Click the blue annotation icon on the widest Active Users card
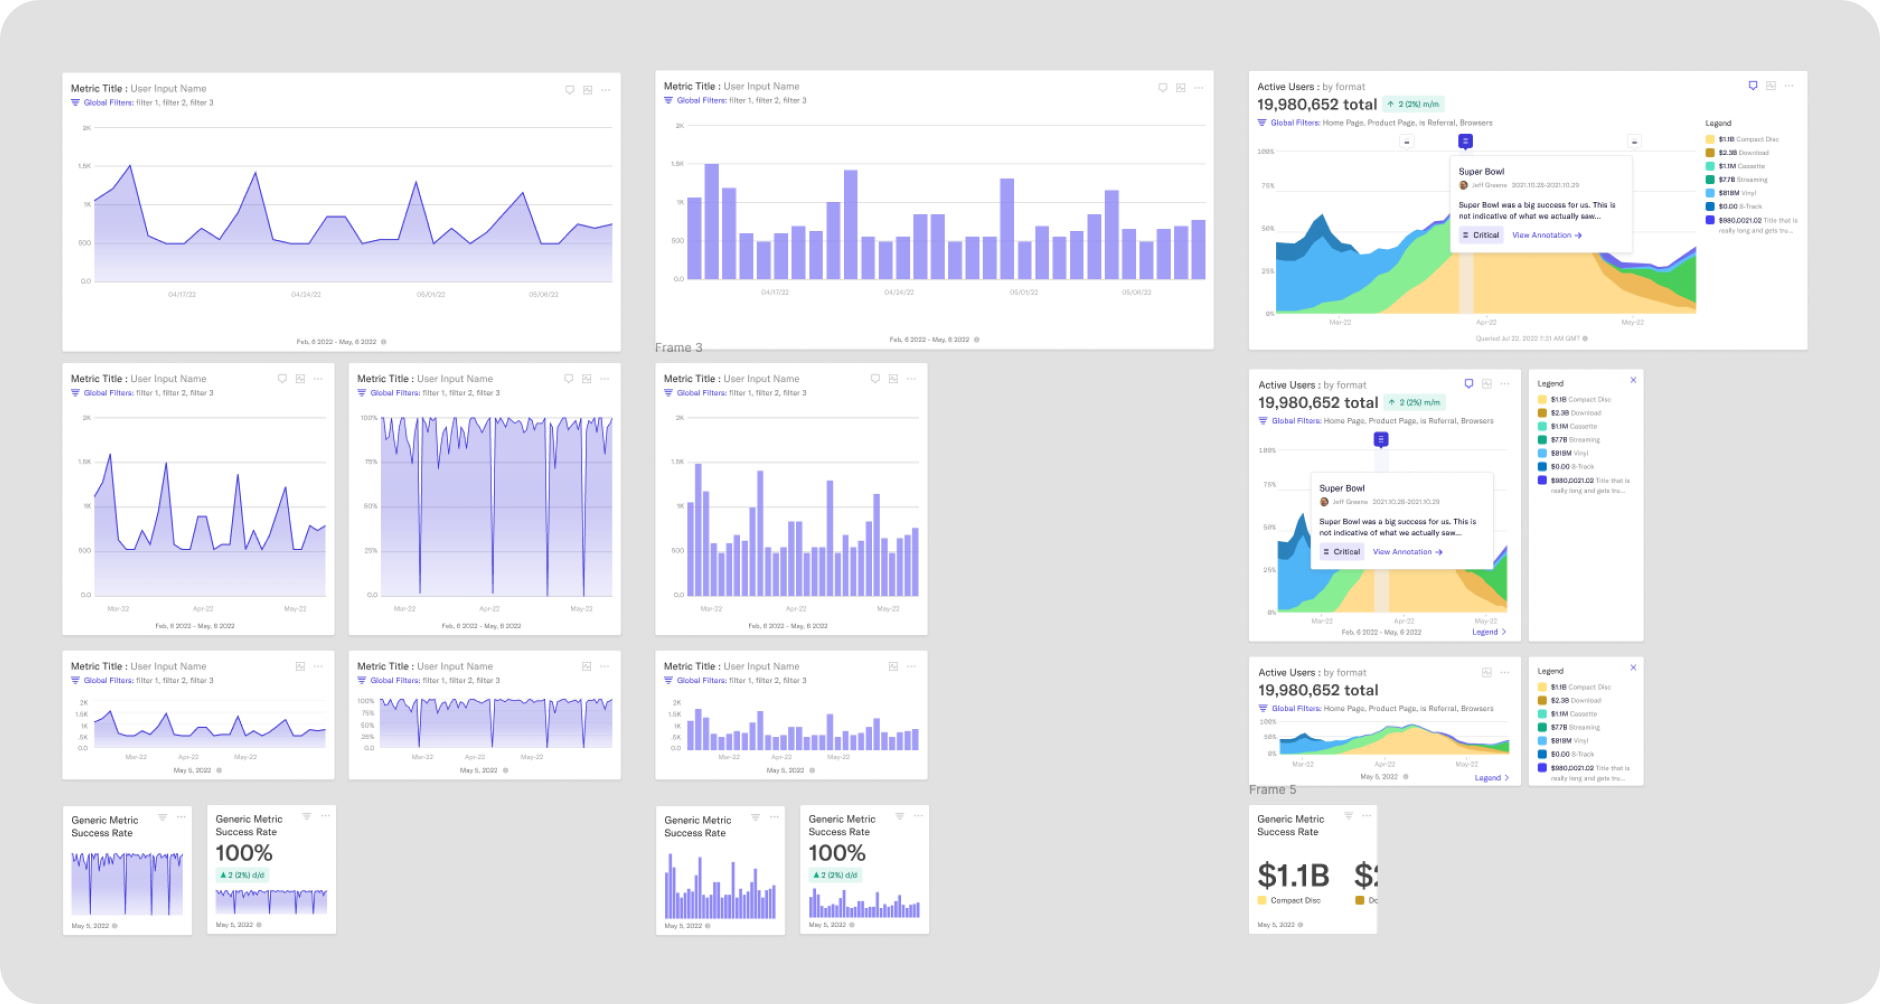 1753,86
